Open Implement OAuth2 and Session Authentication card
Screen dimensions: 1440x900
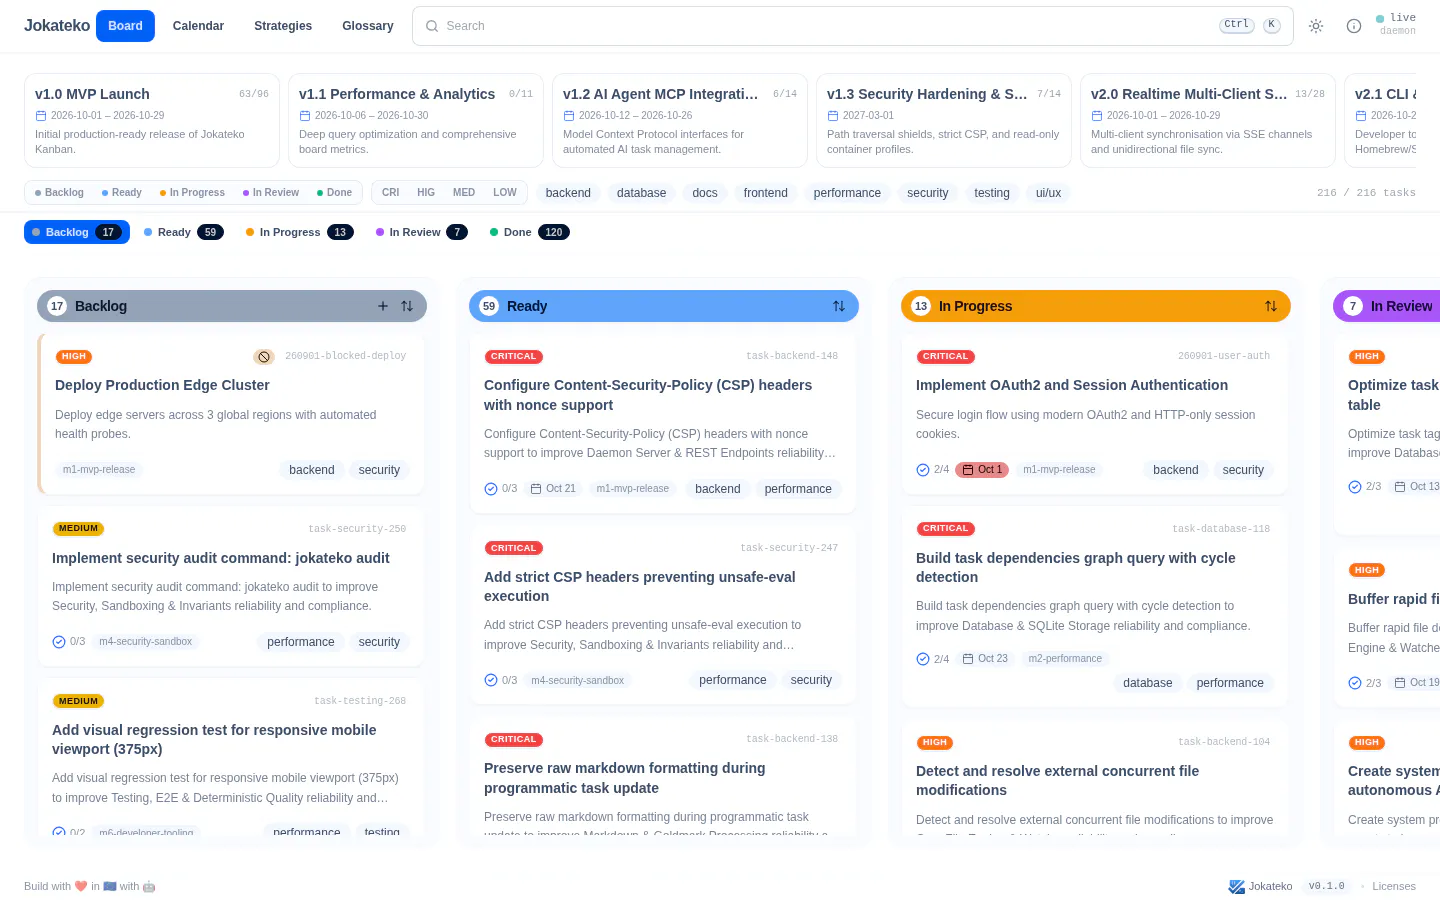1095,414
